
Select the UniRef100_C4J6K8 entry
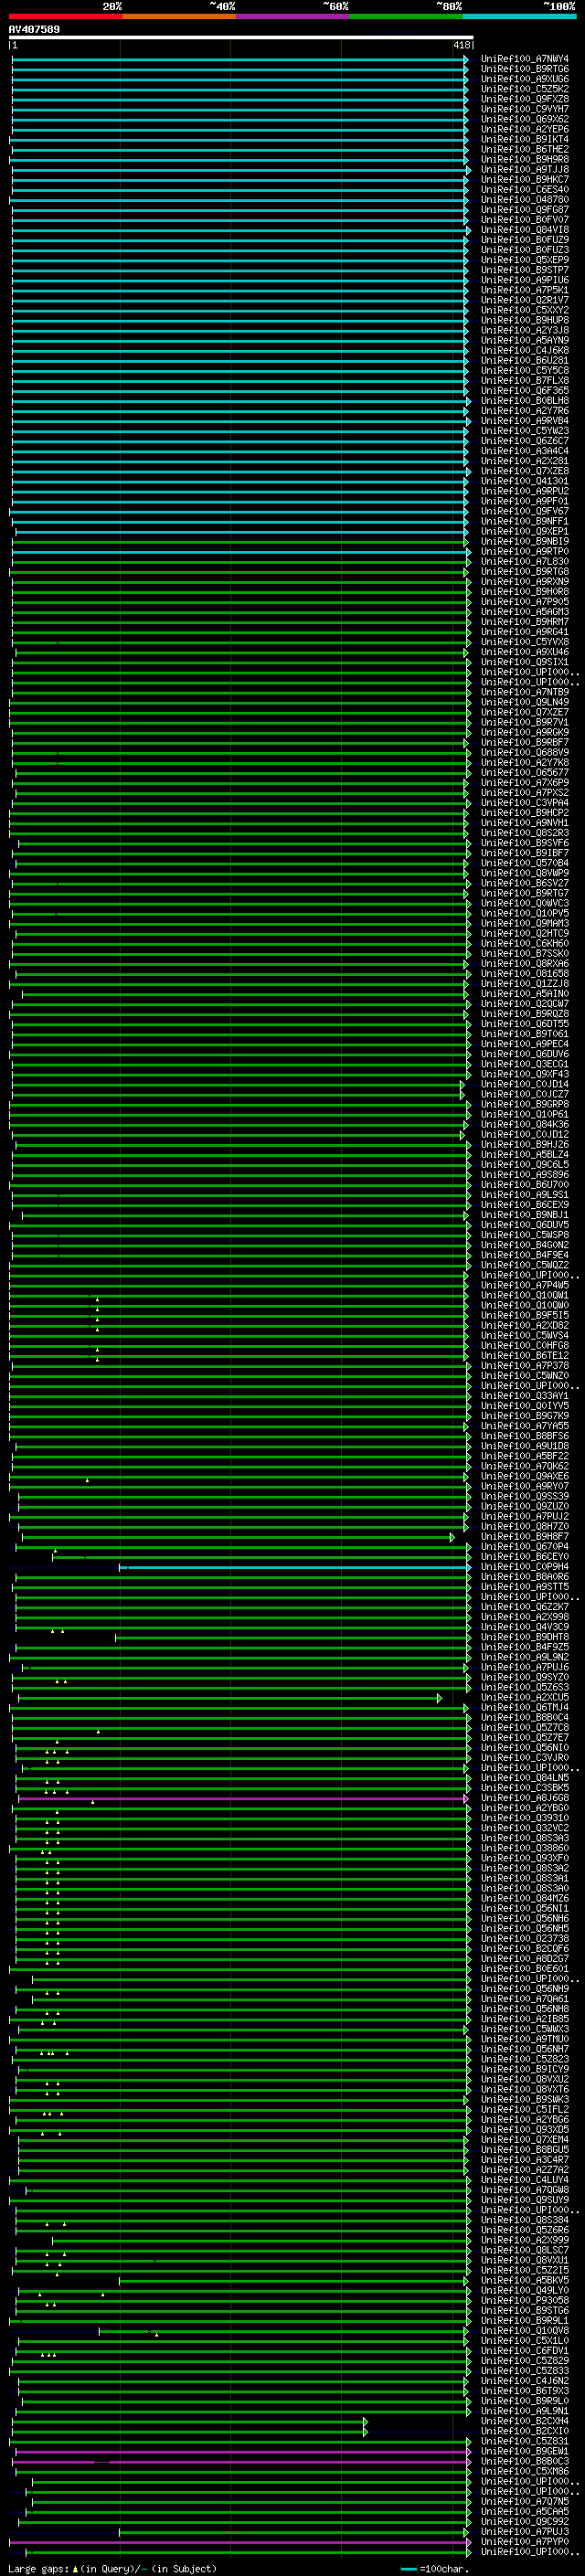tap(525, 351)
